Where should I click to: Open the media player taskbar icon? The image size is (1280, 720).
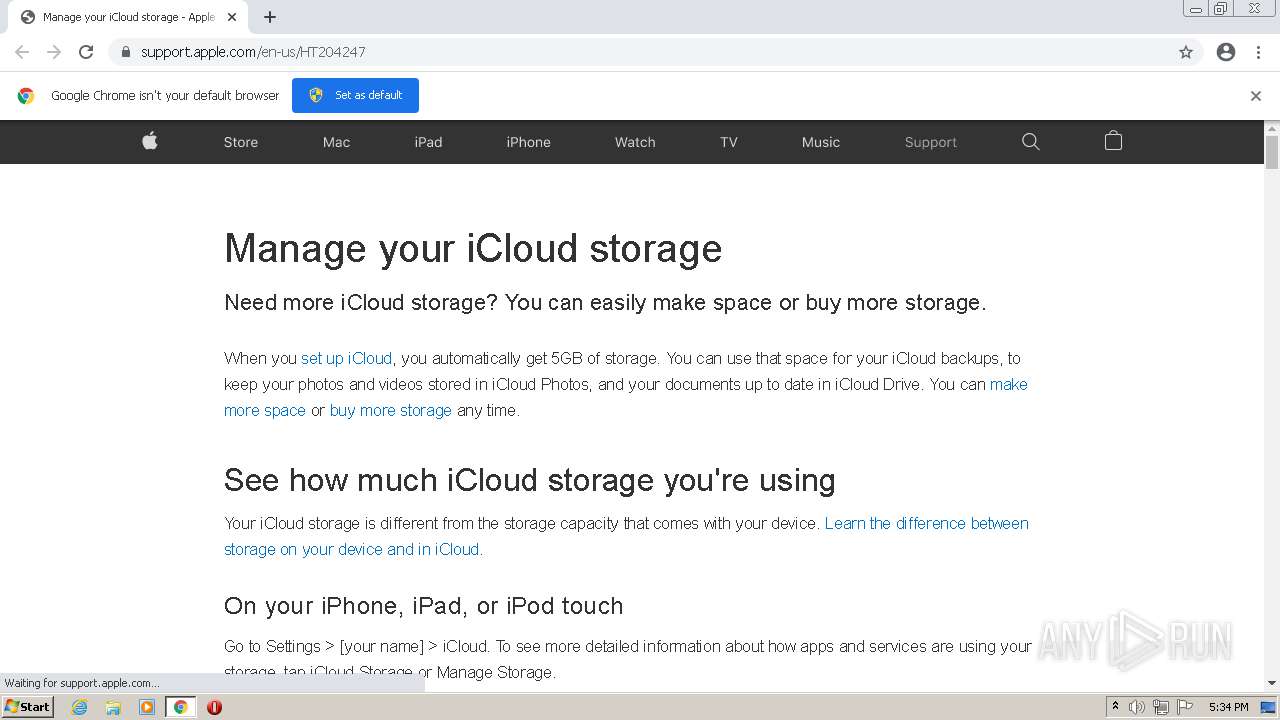(147, 707)
